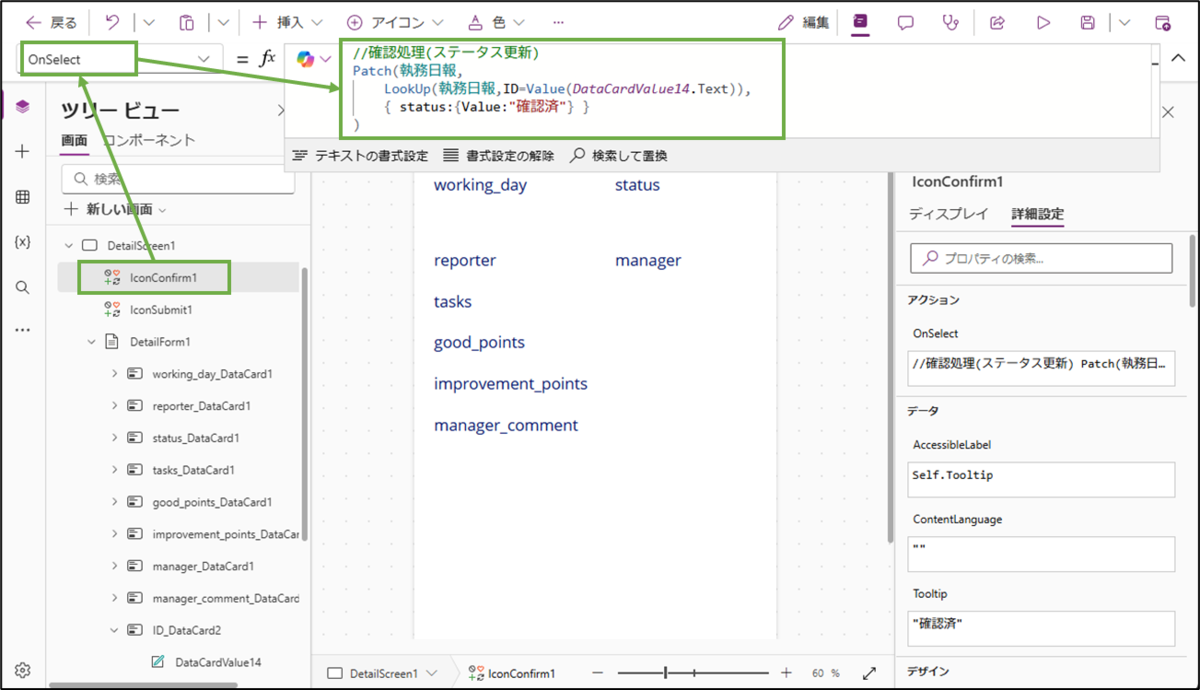Click the zoom slider track
The width and height of the screenshot is (1200, 690).
pos(692,673)
